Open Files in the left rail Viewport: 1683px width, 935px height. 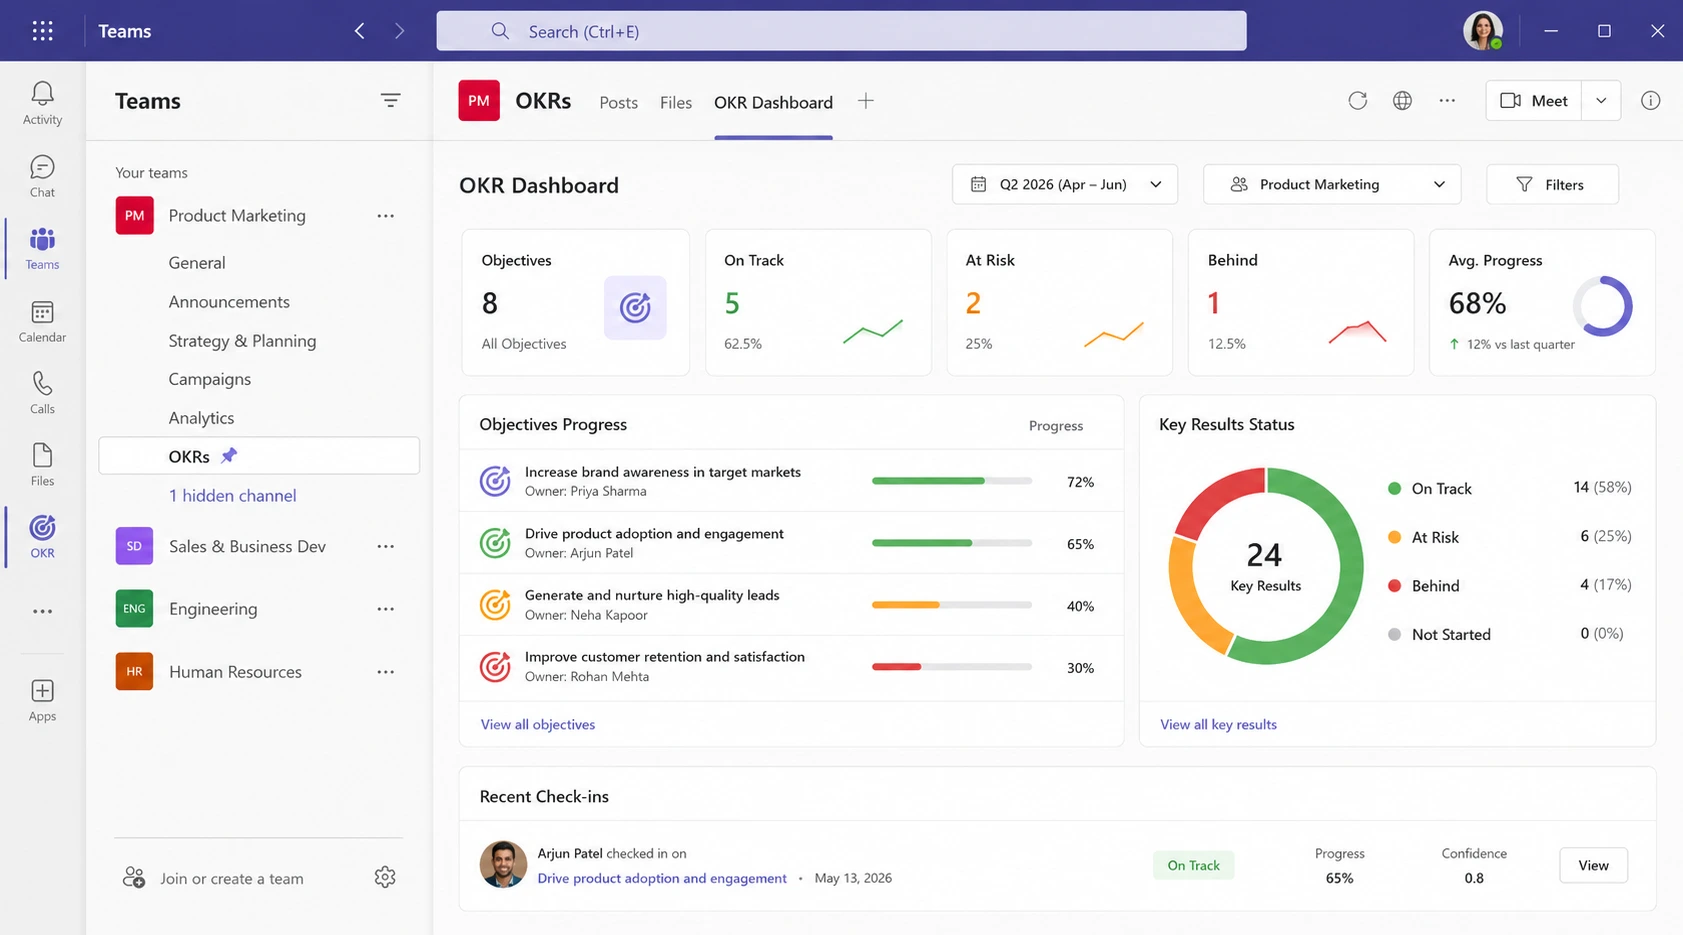[x=42, y=465]
